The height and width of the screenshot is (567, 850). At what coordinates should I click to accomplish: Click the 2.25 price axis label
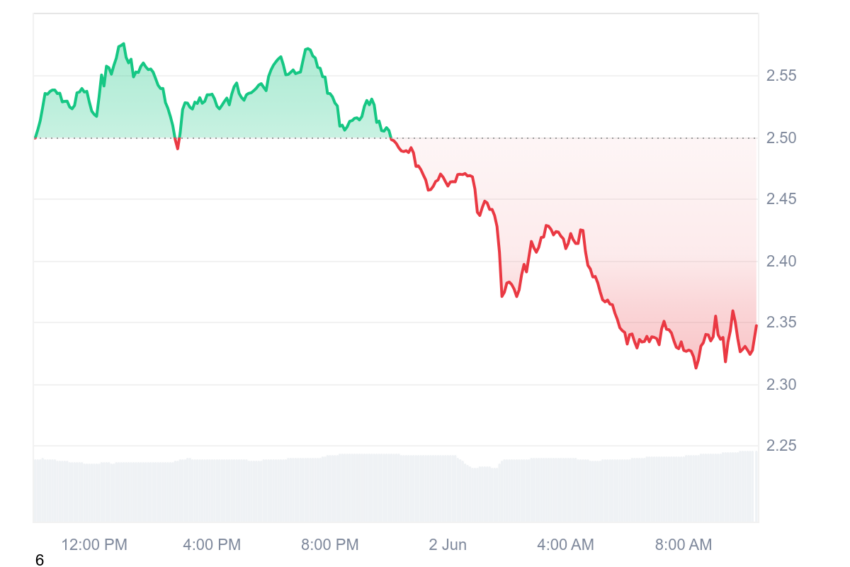tap(781, 446)
